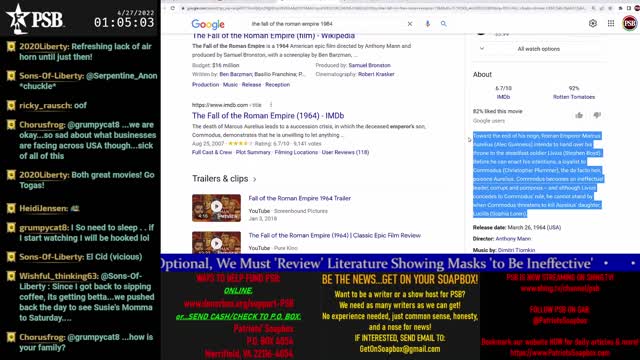
Task: Open the Rotten Tomatoes rating link
Action: pos(574,97)
